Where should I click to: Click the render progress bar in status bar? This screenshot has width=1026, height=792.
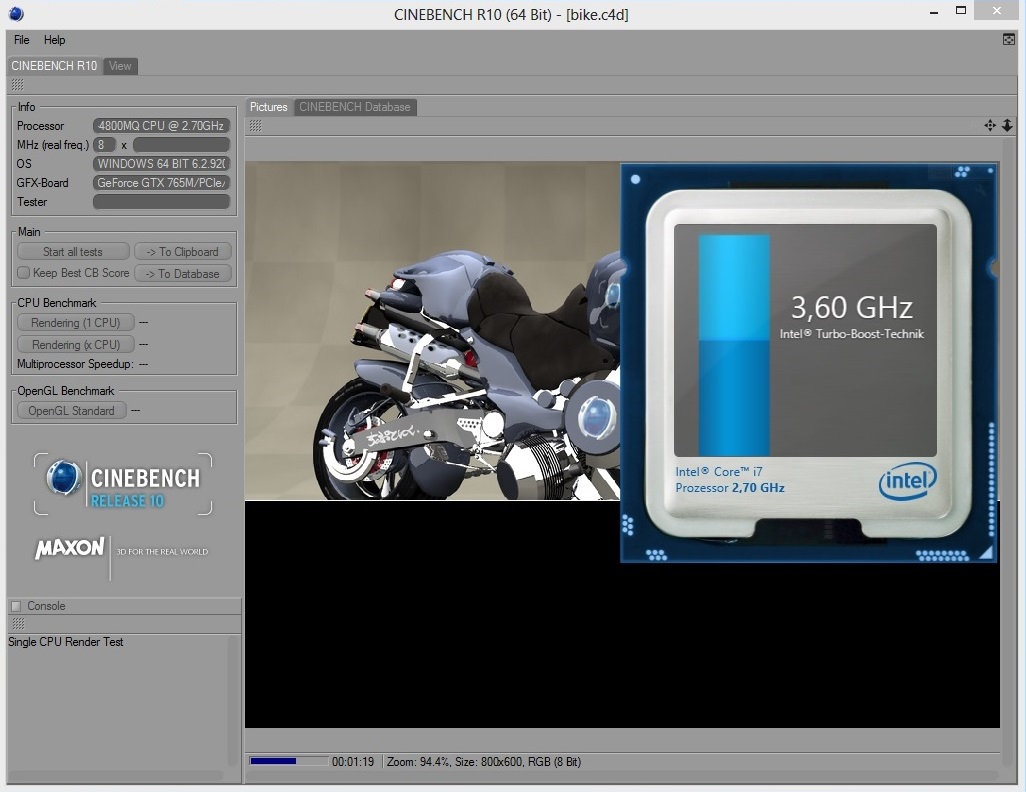click(289, 761)
